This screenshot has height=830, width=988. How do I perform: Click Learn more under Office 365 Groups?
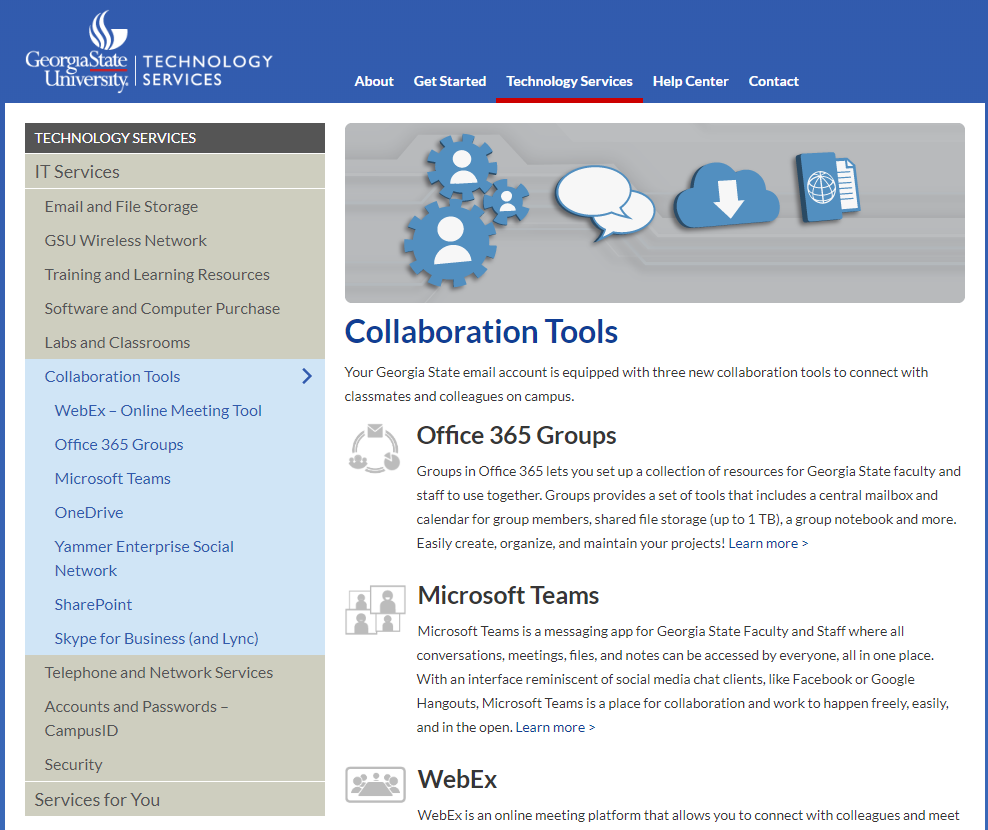[768, 543]
